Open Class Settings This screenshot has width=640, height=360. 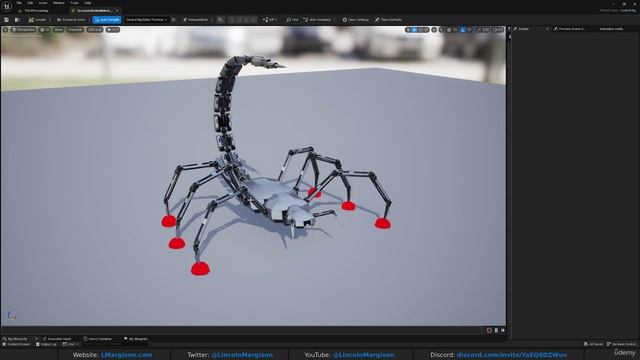point(356,20)
